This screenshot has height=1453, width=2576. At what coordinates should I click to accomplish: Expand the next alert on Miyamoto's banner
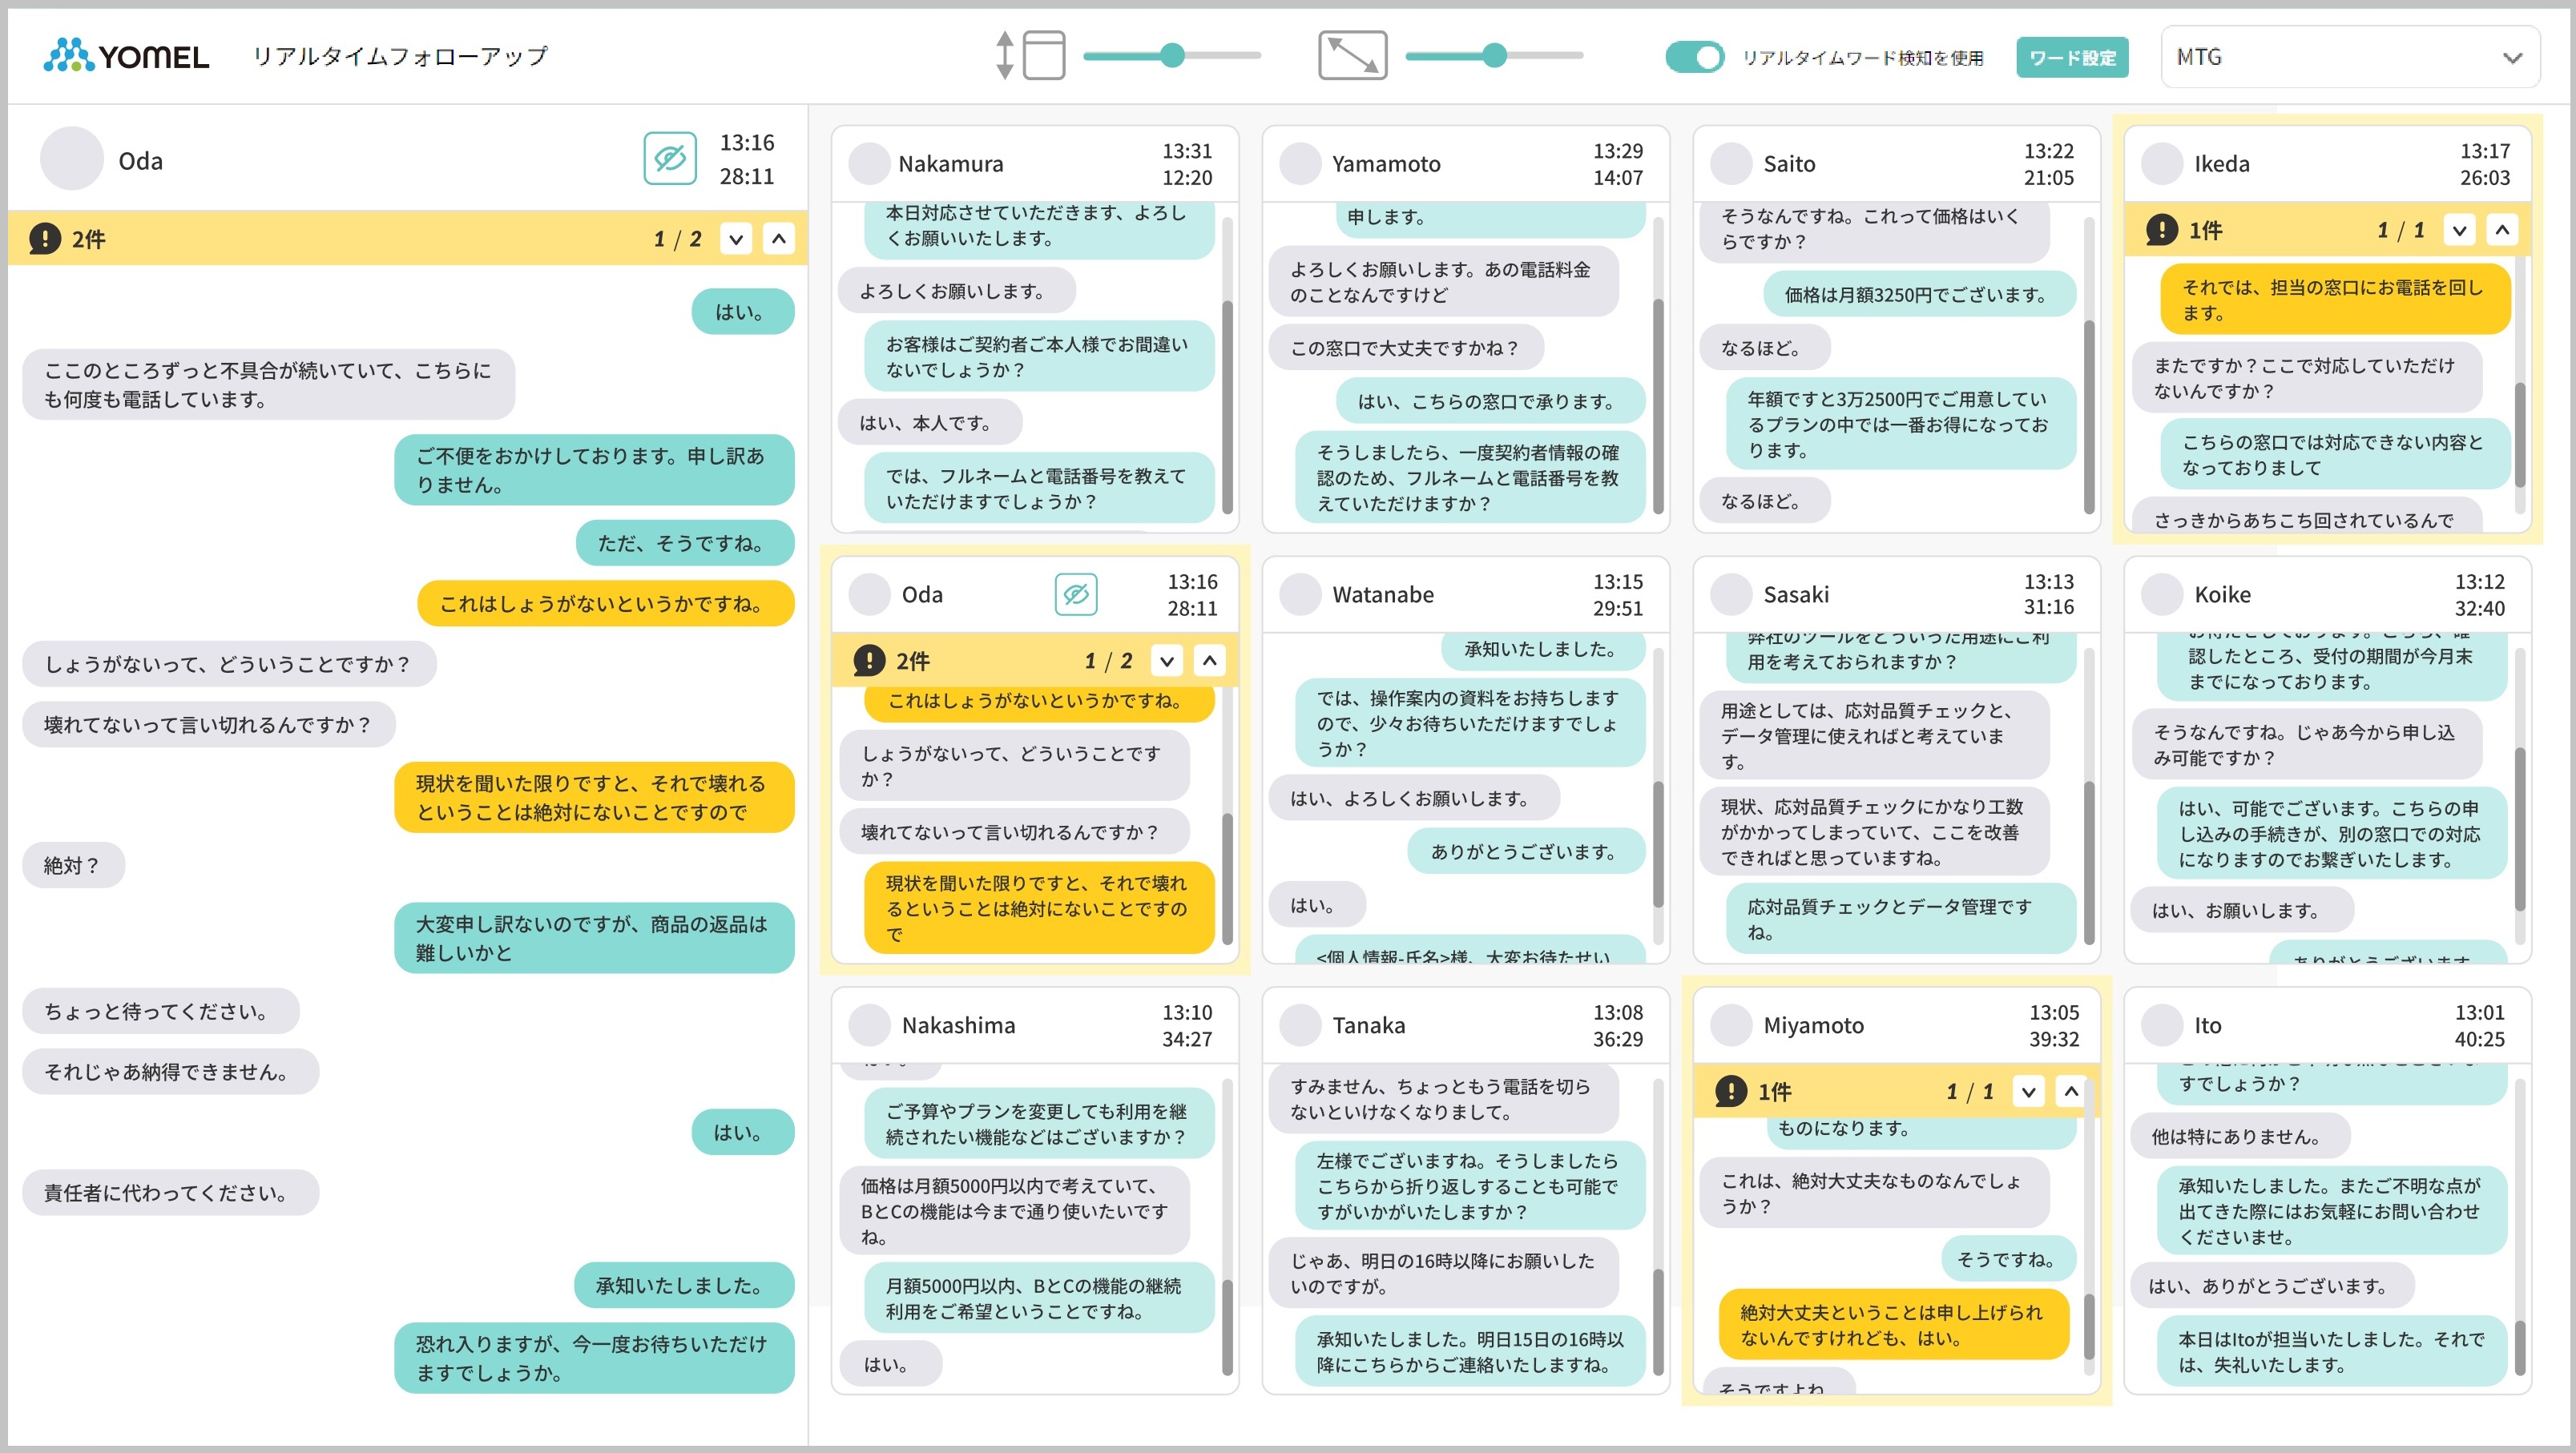(x=2028, y=1091)
